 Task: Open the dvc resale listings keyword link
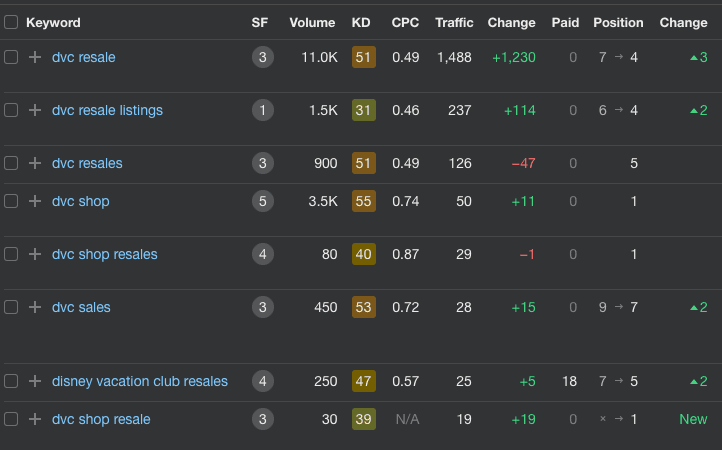[x=107, y=111]
